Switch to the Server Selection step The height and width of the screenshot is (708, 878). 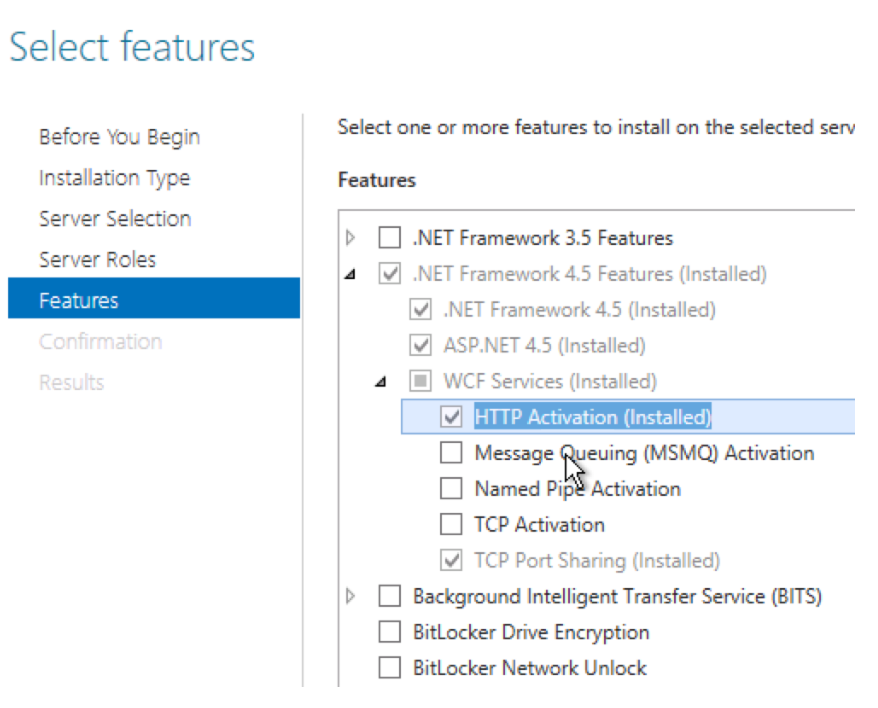click(115, 219)
